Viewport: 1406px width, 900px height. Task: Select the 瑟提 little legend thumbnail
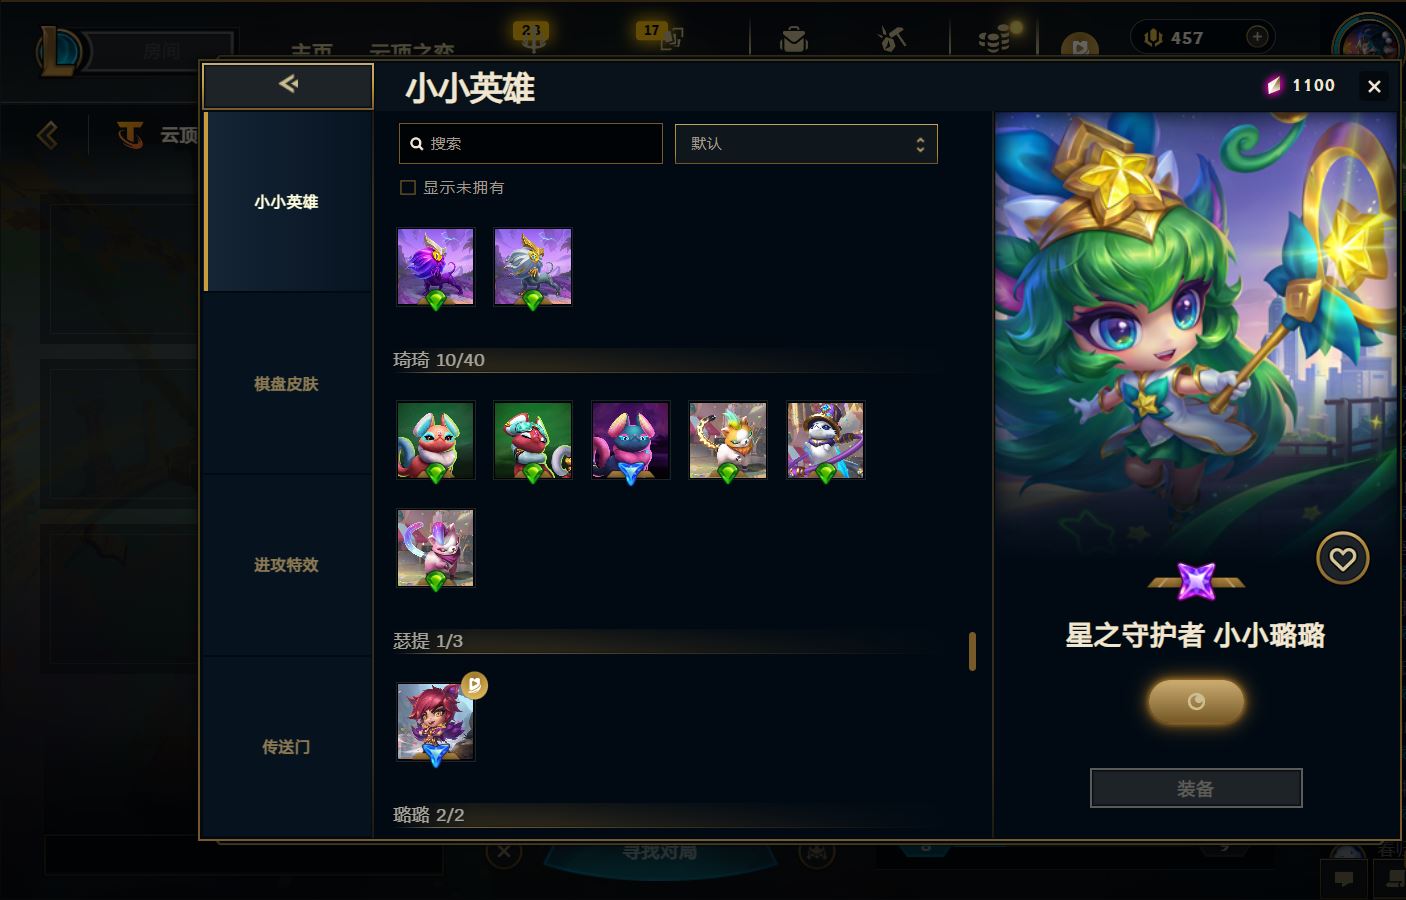coord(436,722)
